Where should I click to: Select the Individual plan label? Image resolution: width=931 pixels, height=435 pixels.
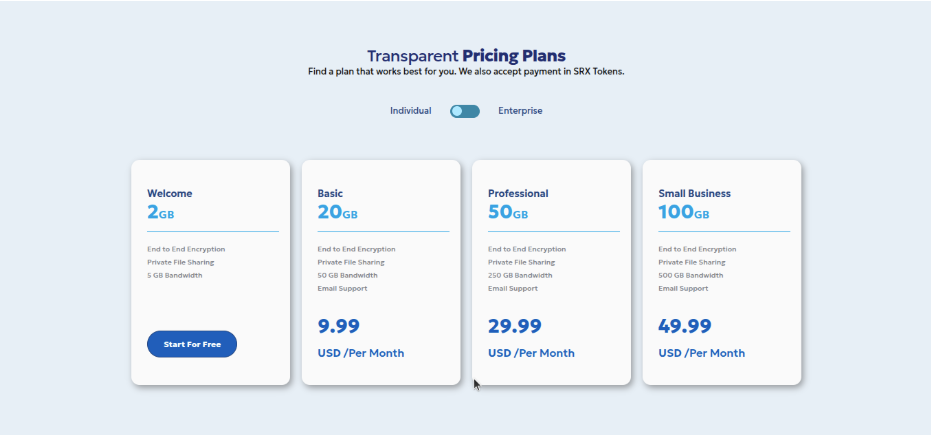tap(410, 111)
